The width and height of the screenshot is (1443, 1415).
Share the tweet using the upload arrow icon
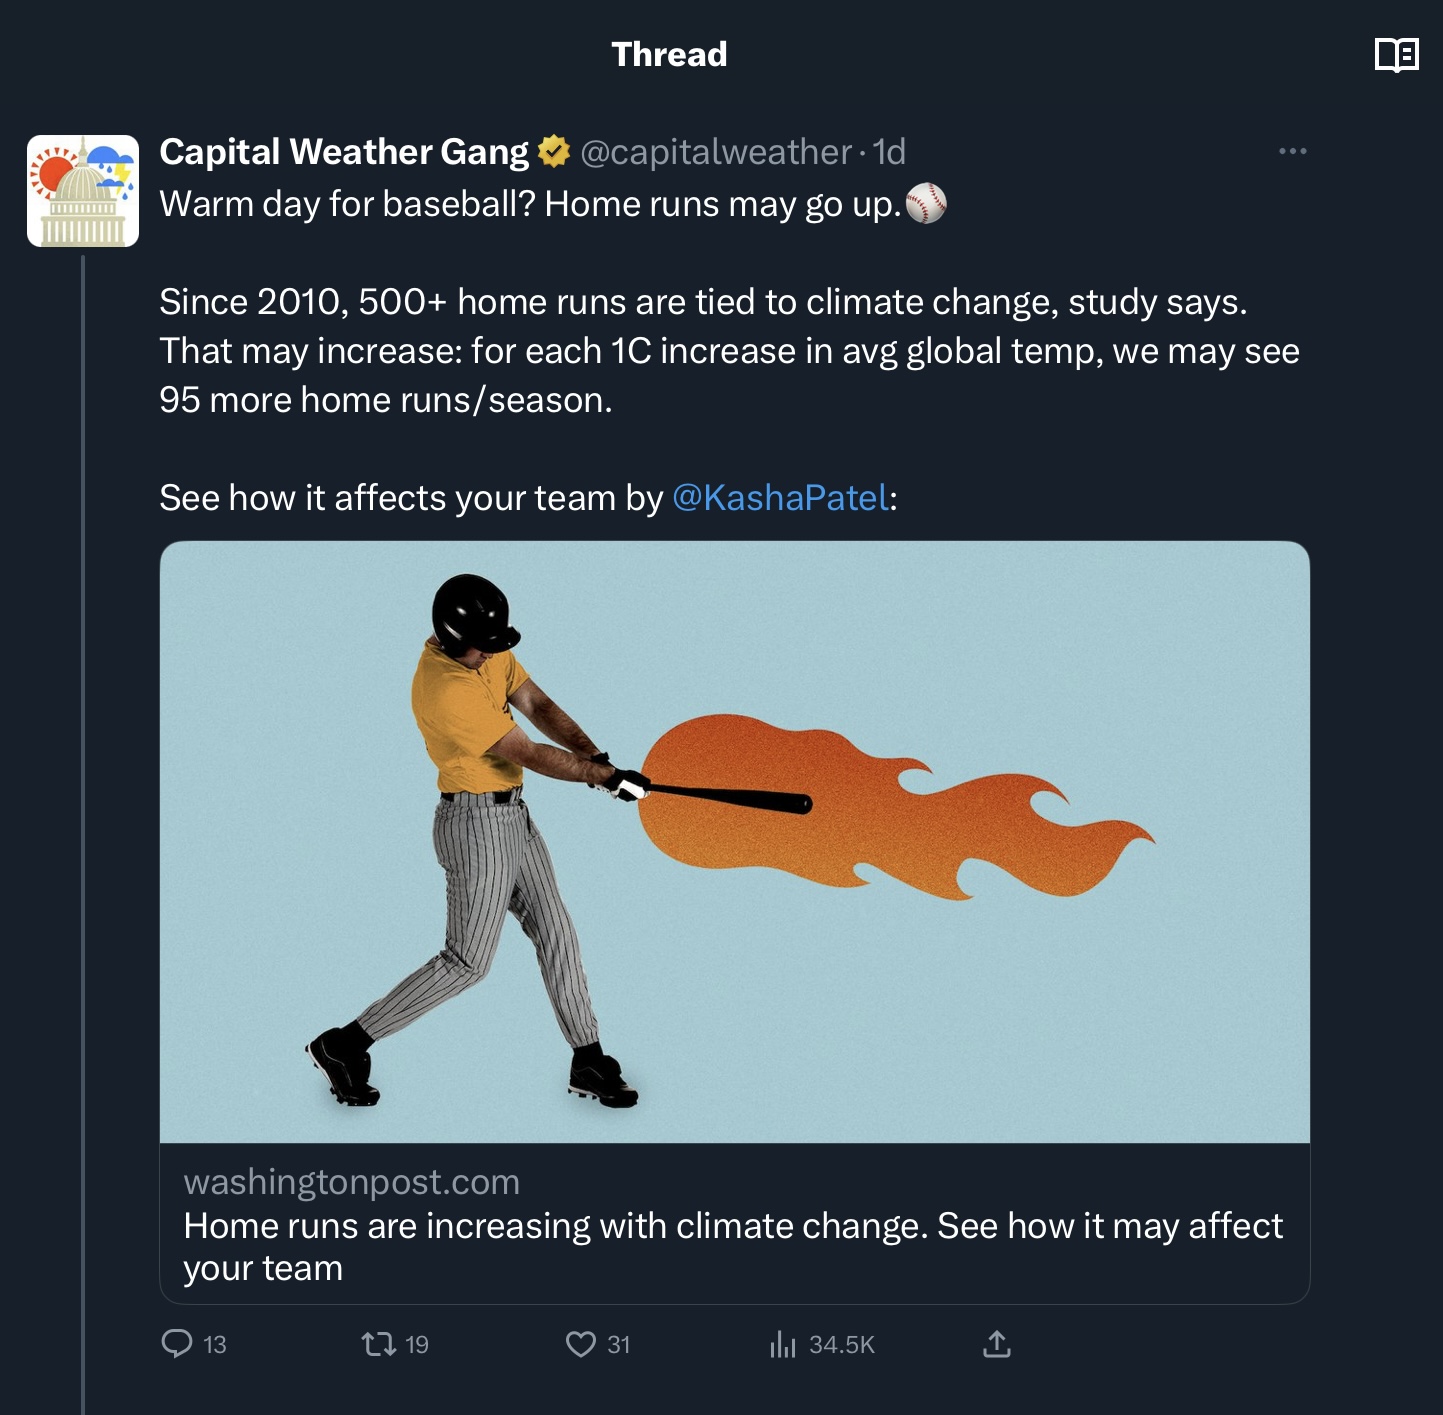coord(996,1343)
